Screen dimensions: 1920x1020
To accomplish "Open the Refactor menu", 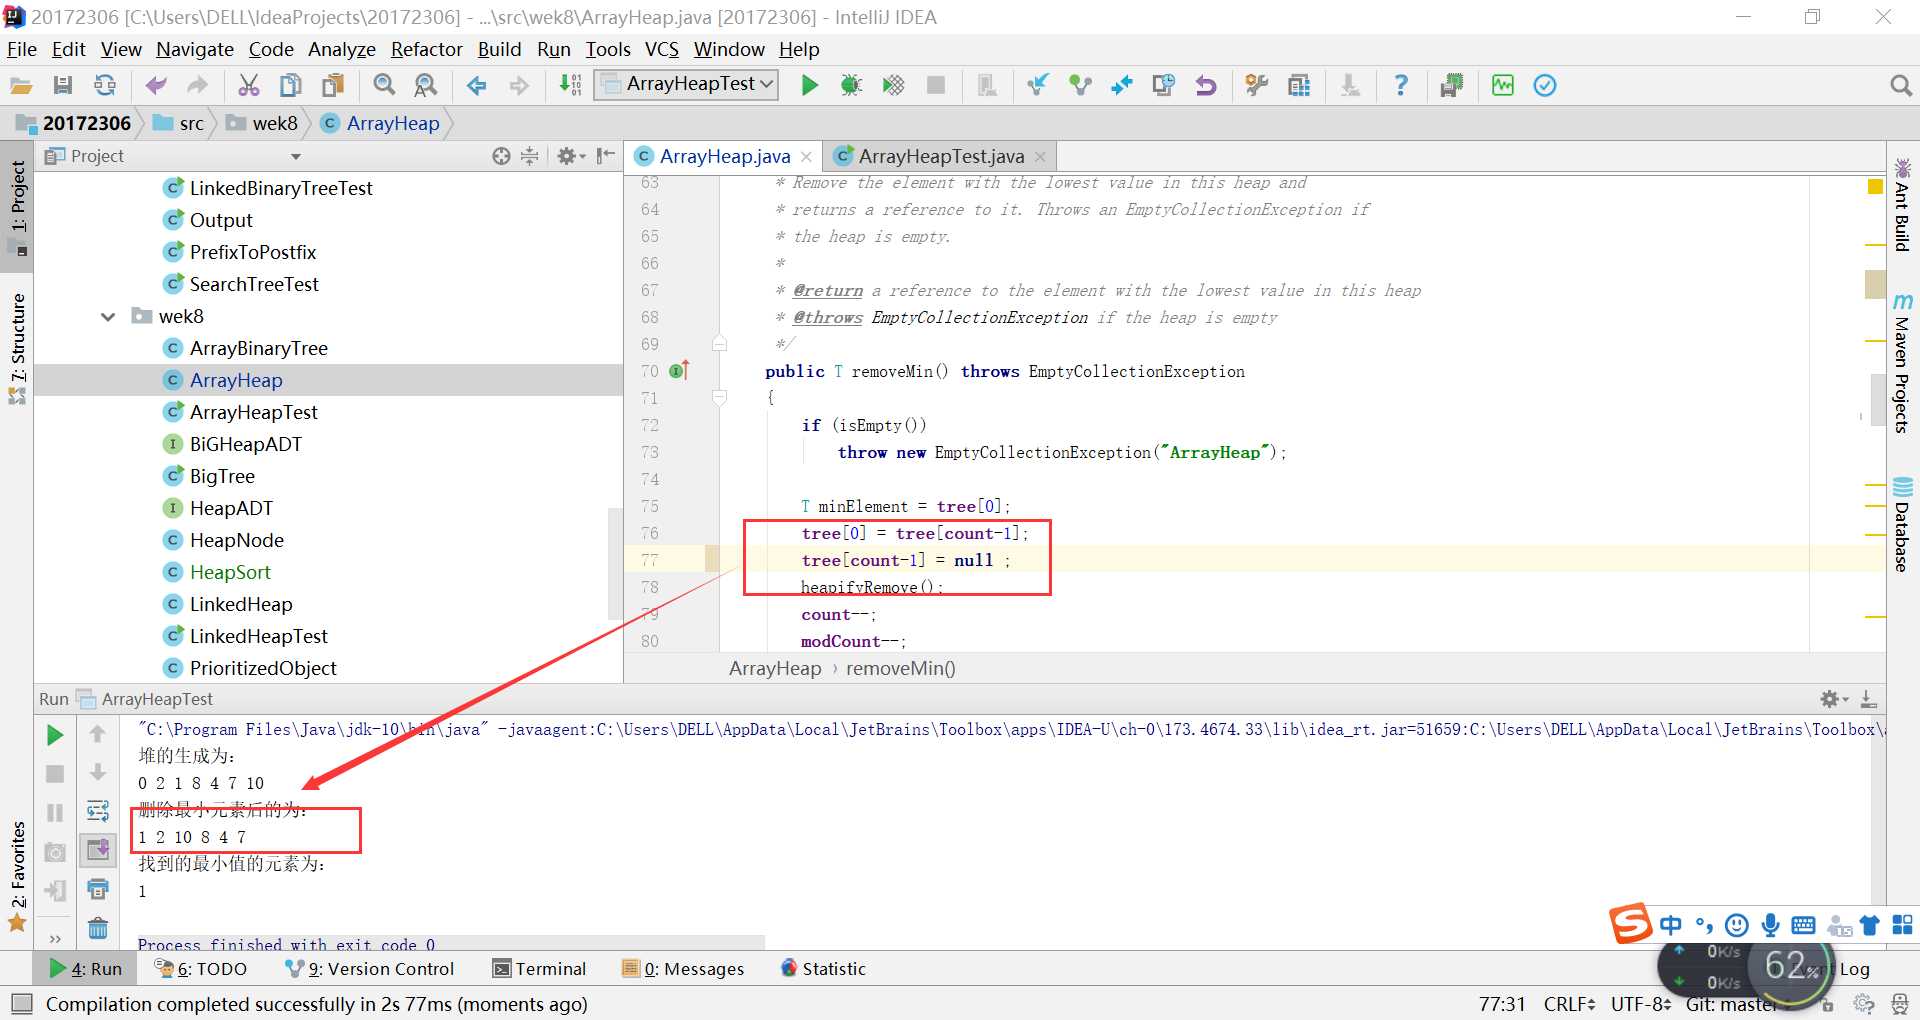I will point(426,49).
